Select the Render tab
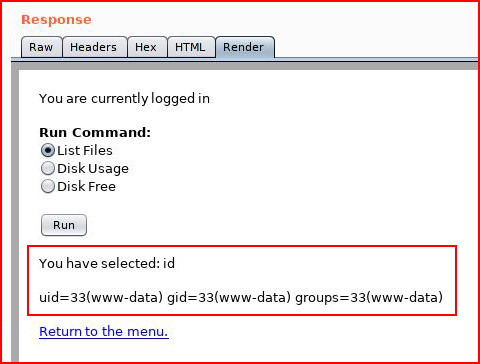This screenshot has width=480, height=364. (245, 47)
